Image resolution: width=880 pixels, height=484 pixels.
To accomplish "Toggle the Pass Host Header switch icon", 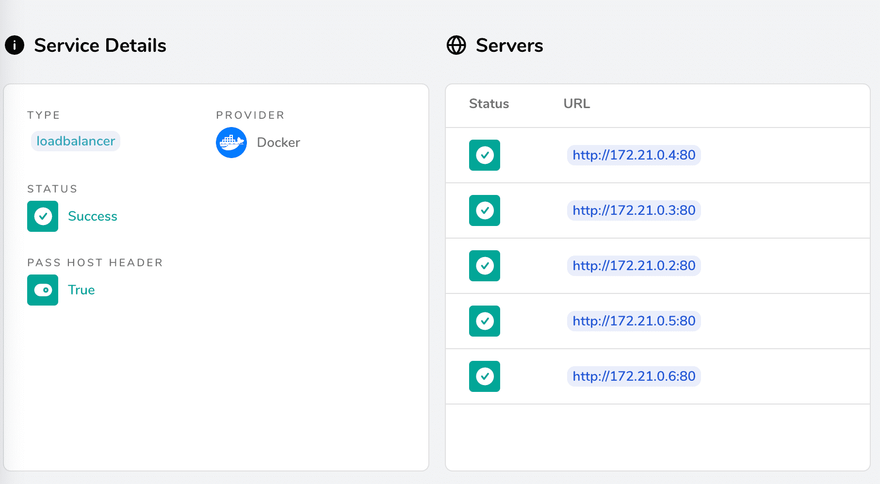I will coord(42,290).
